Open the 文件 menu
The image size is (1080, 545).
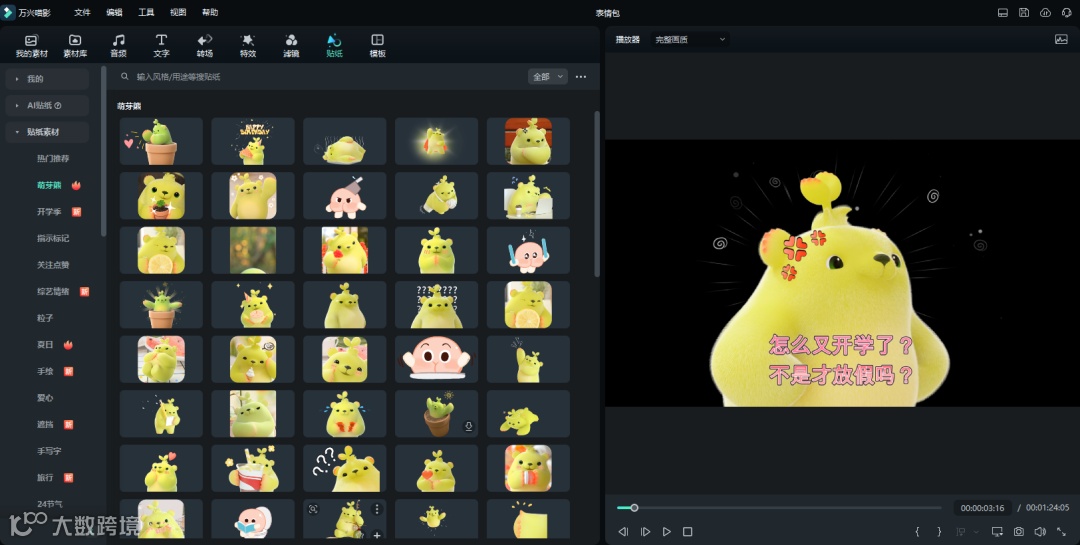(x=82, y=12)
